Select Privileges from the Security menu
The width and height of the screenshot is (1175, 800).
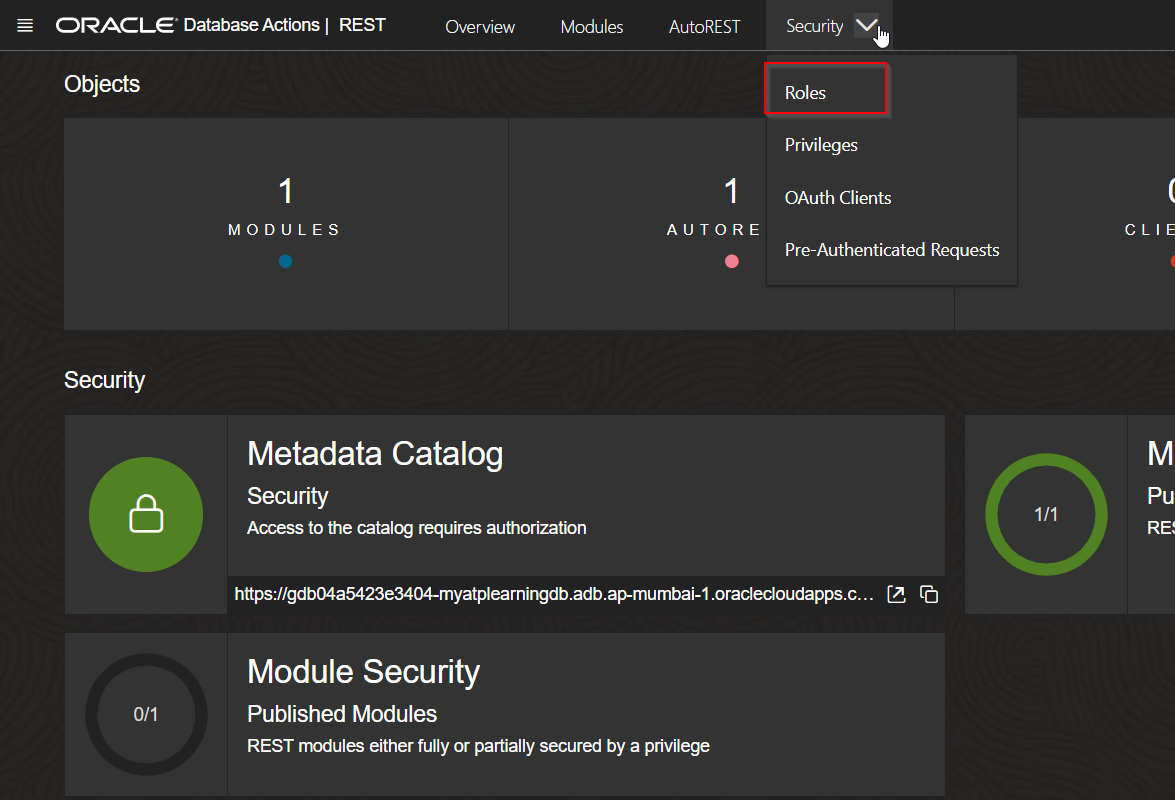(821, 144)
